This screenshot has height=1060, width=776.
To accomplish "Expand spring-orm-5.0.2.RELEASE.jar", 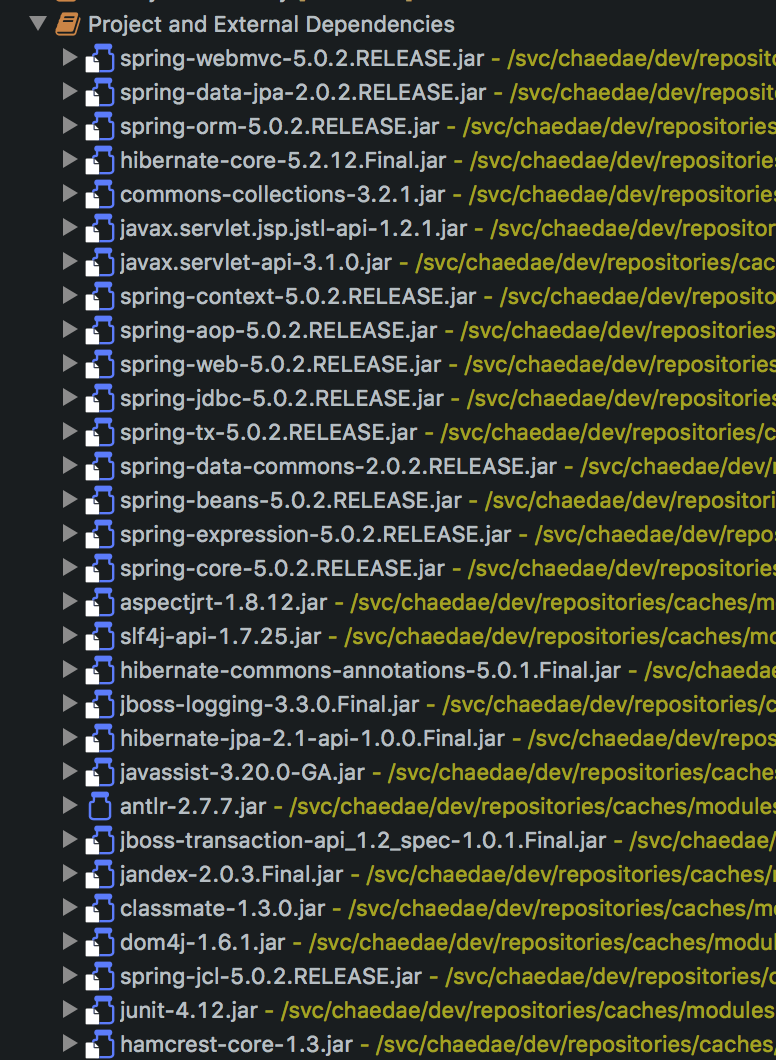I will point(70,126).
